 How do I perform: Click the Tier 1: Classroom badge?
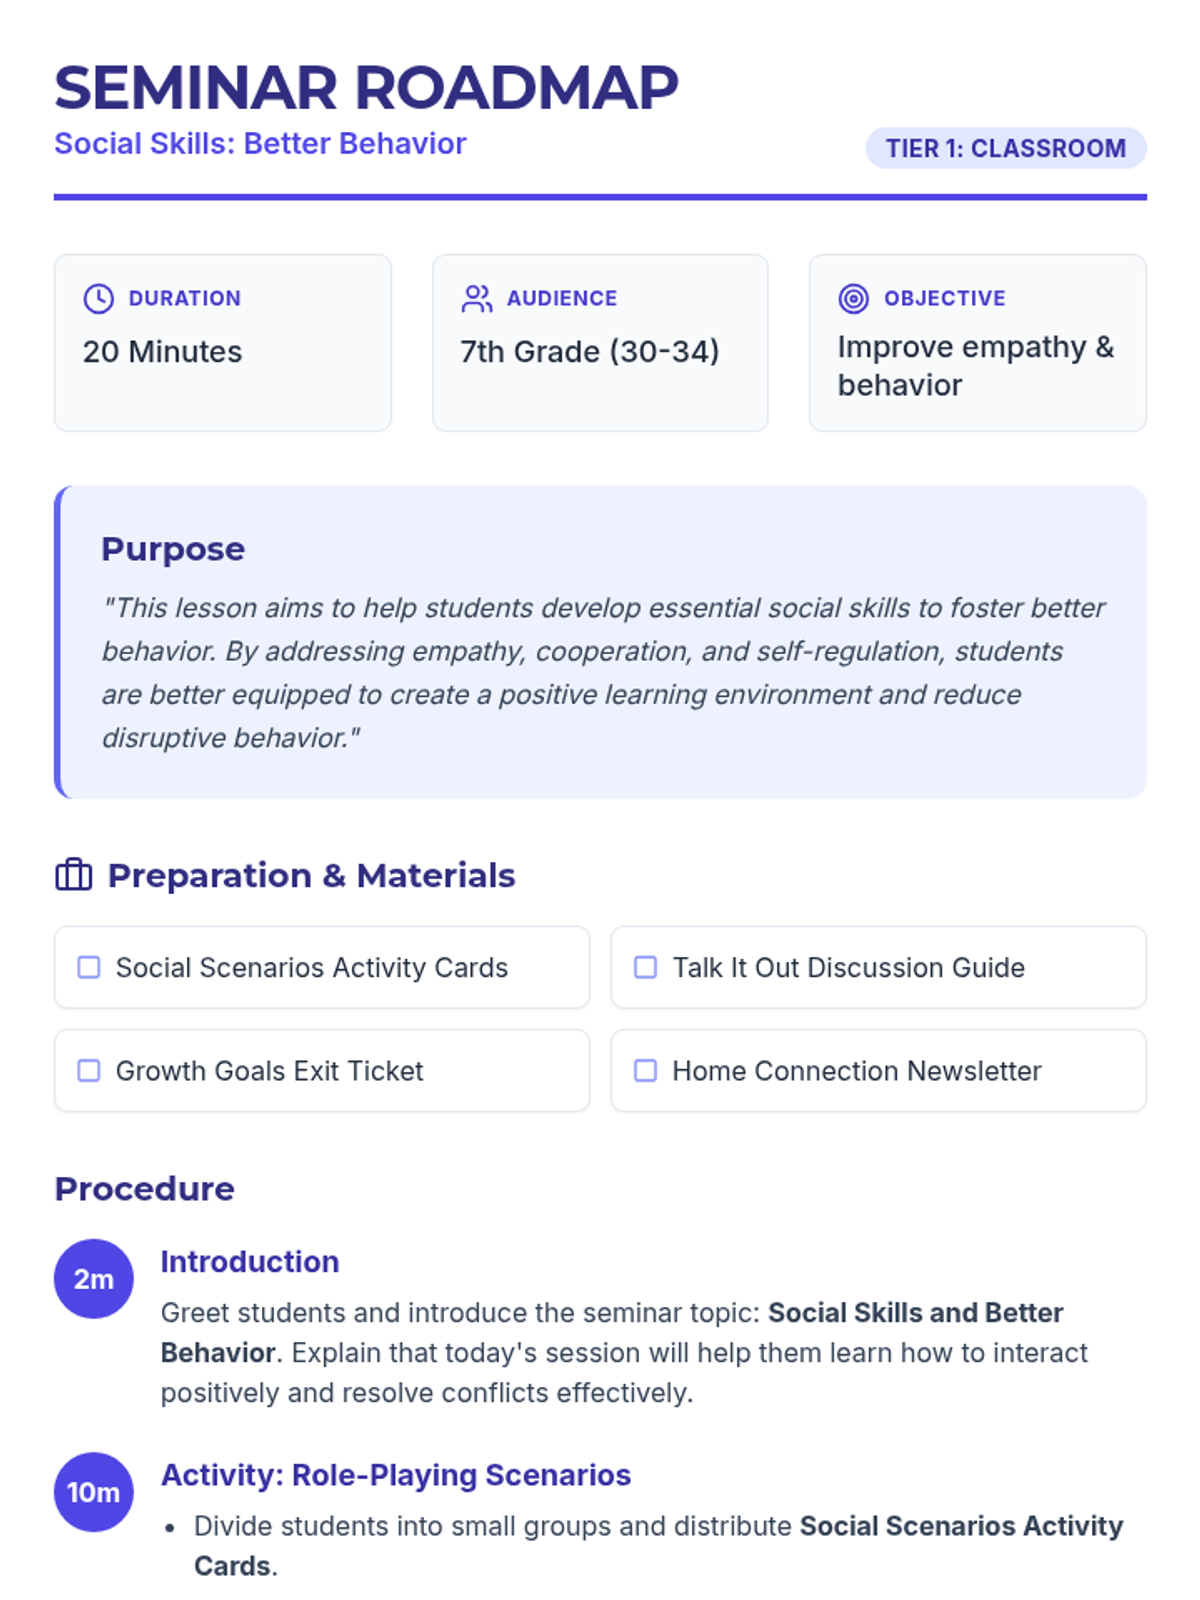(1006, 148)
